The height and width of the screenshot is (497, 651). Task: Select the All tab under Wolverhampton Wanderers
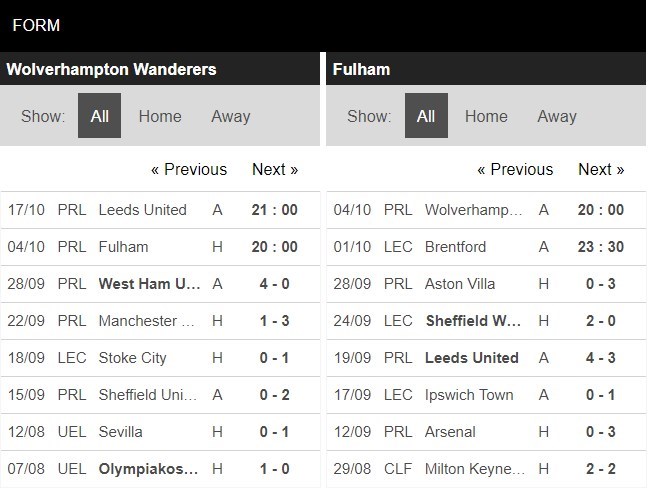point(100,116)
